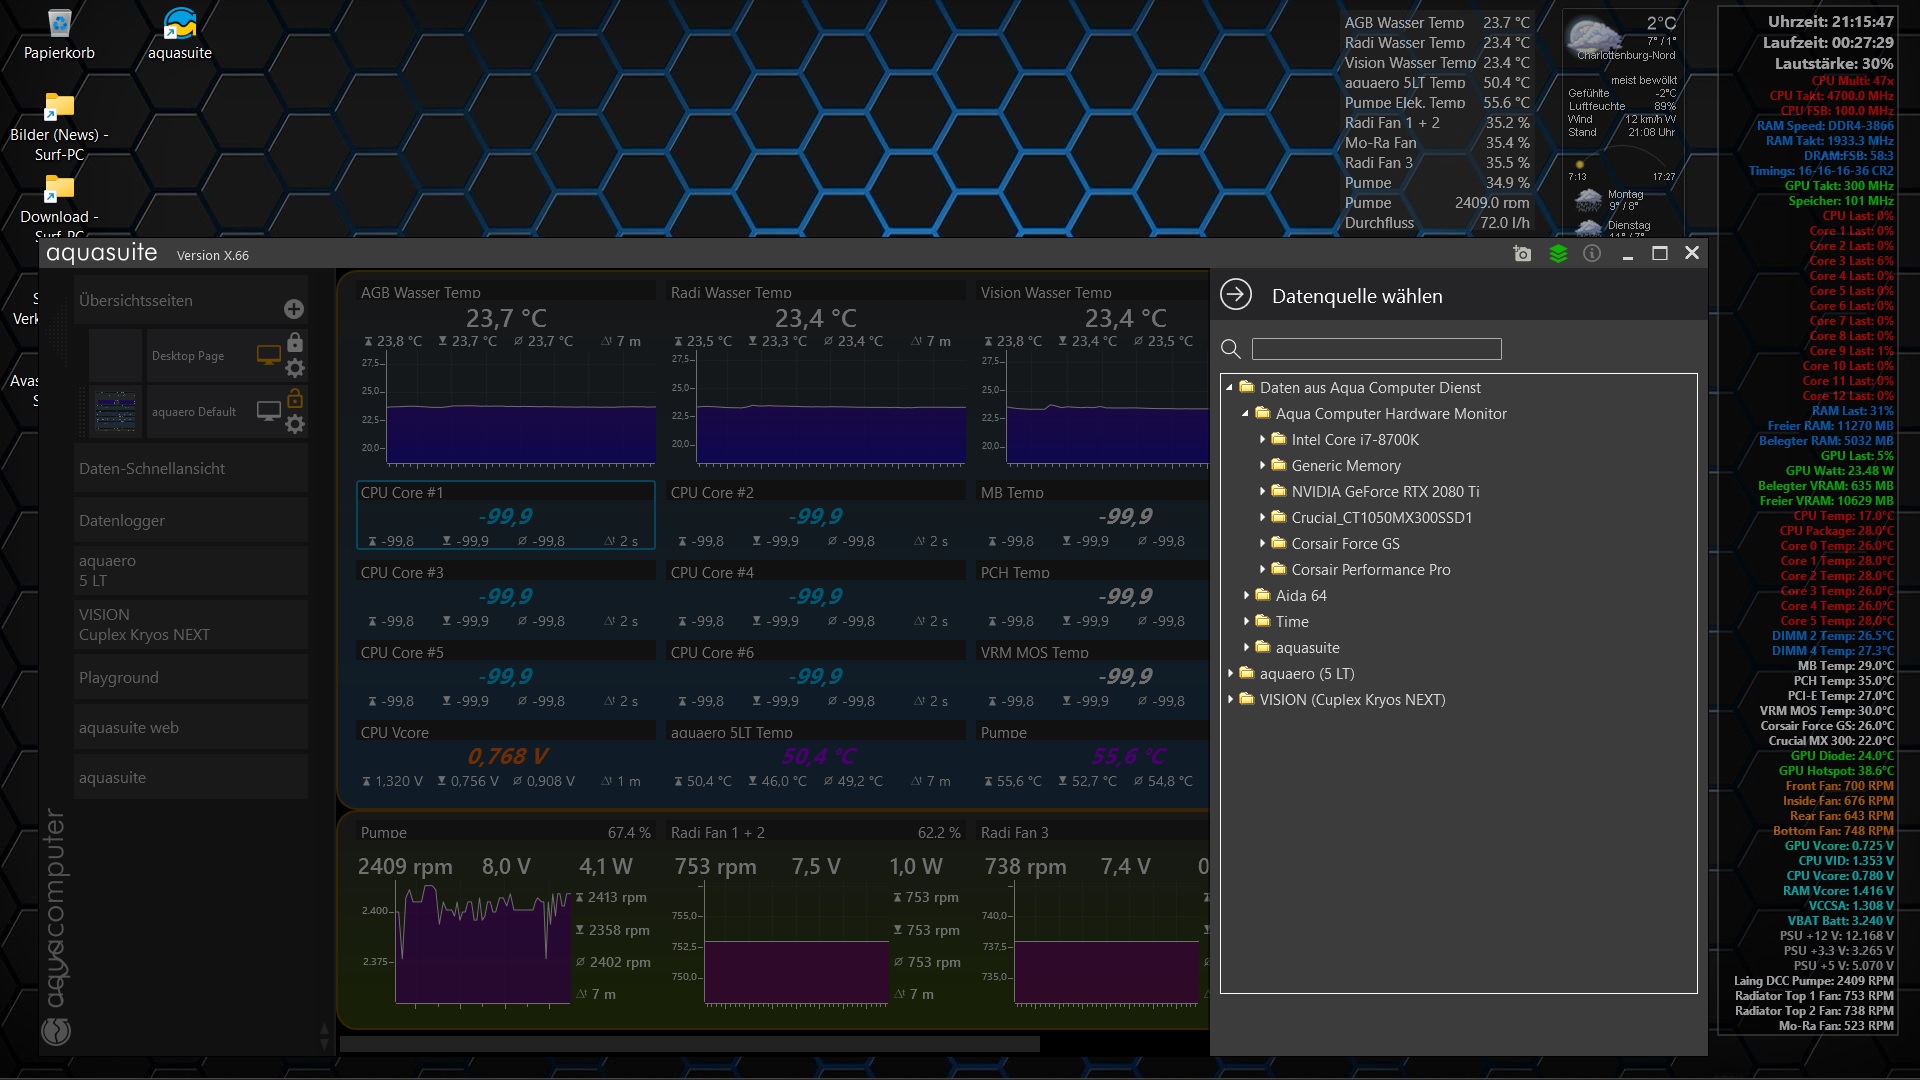Select Corsair Performance Pro in tree
The width and height of the screenshot is (1920, 1080).
(x=1370, y=570)
